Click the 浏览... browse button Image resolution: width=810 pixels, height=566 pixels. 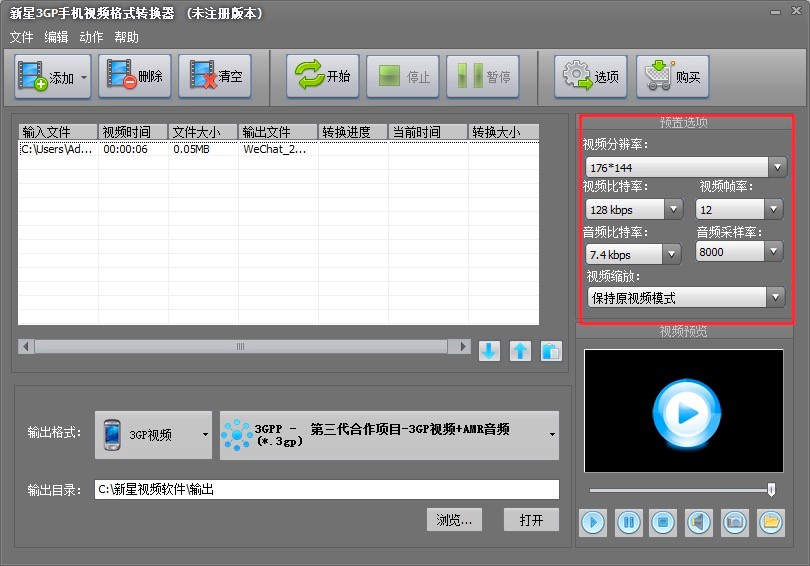[454, 520]
